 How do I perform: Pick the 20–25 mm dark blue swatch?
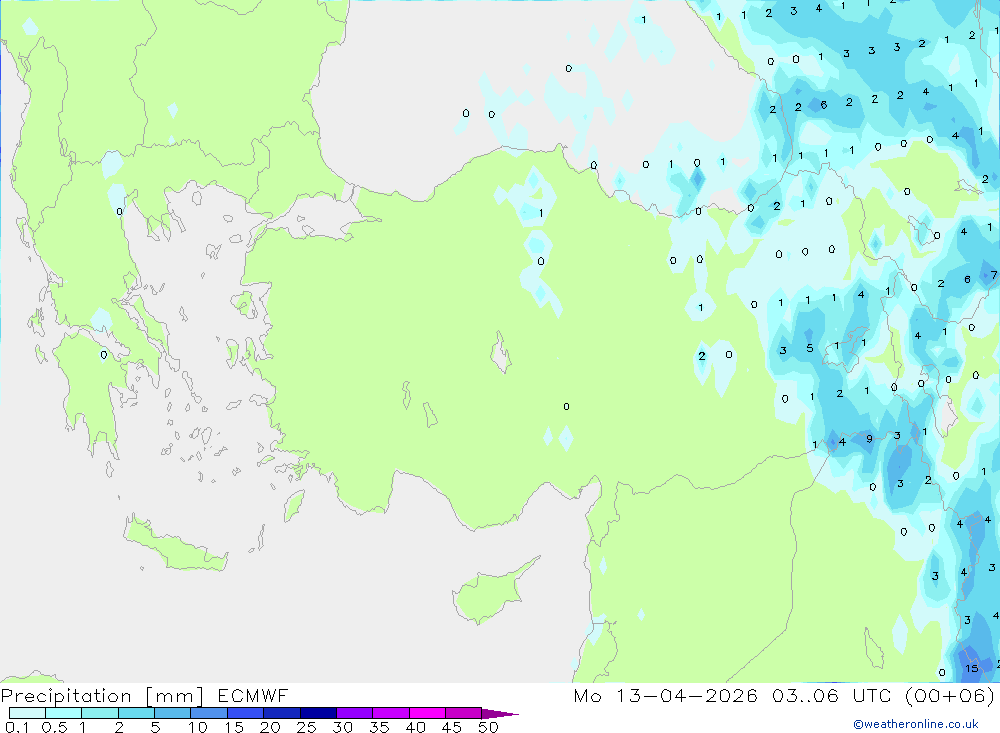[x=281, y=713]
